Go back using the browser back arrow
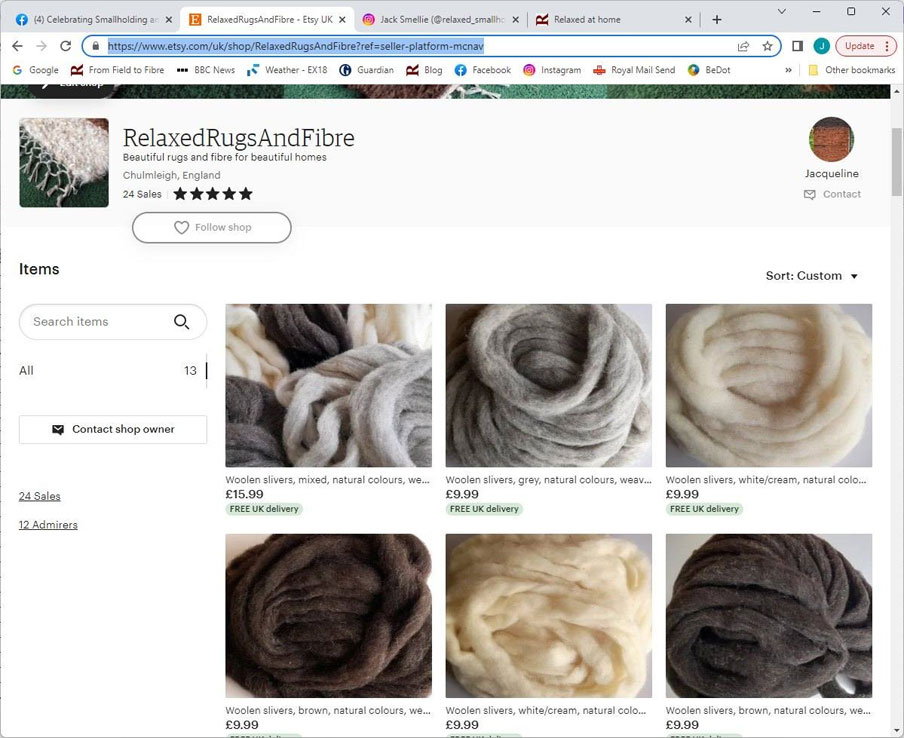Viewport: 904px width, 738px height. pyautogui.click(x=17, y=46)
